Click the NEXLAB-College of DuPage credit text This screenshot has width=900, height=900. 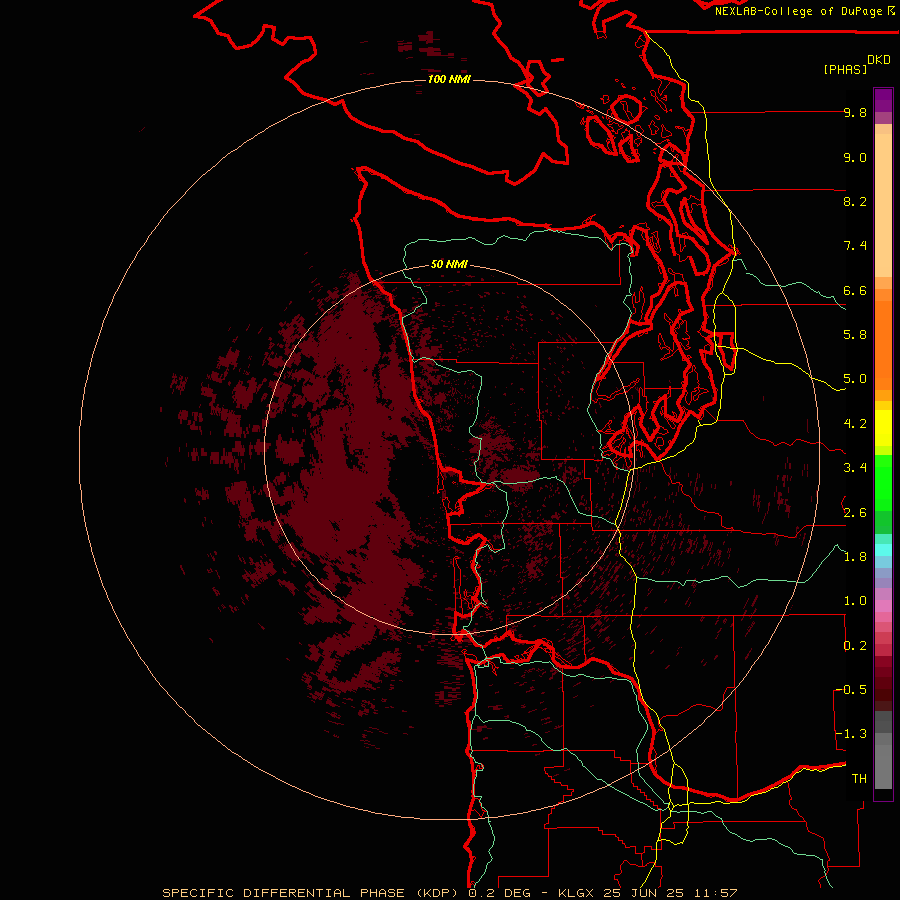click(x=799, y=11)
